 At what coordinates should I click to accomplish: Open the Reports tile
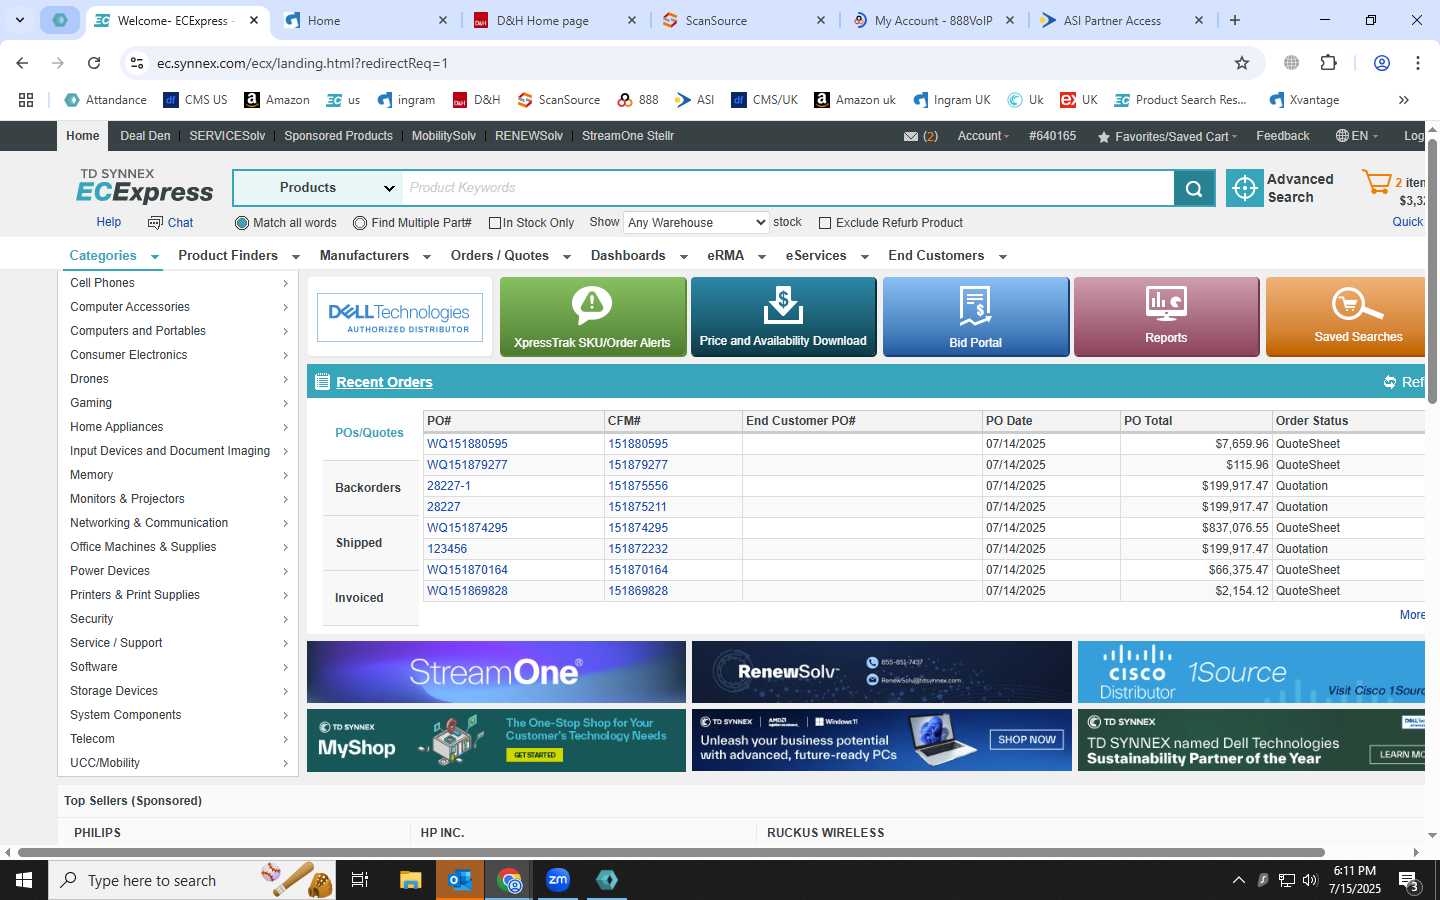pyautogui.click(x=1166, y=317)
